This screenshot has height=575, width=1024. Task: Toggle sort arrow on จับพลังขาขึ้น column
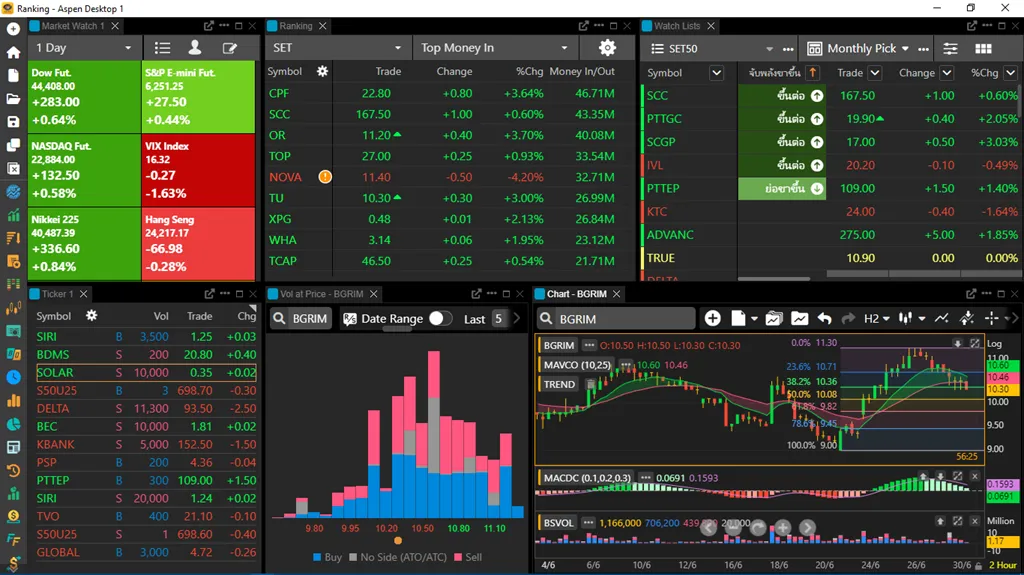click(812, 73)
